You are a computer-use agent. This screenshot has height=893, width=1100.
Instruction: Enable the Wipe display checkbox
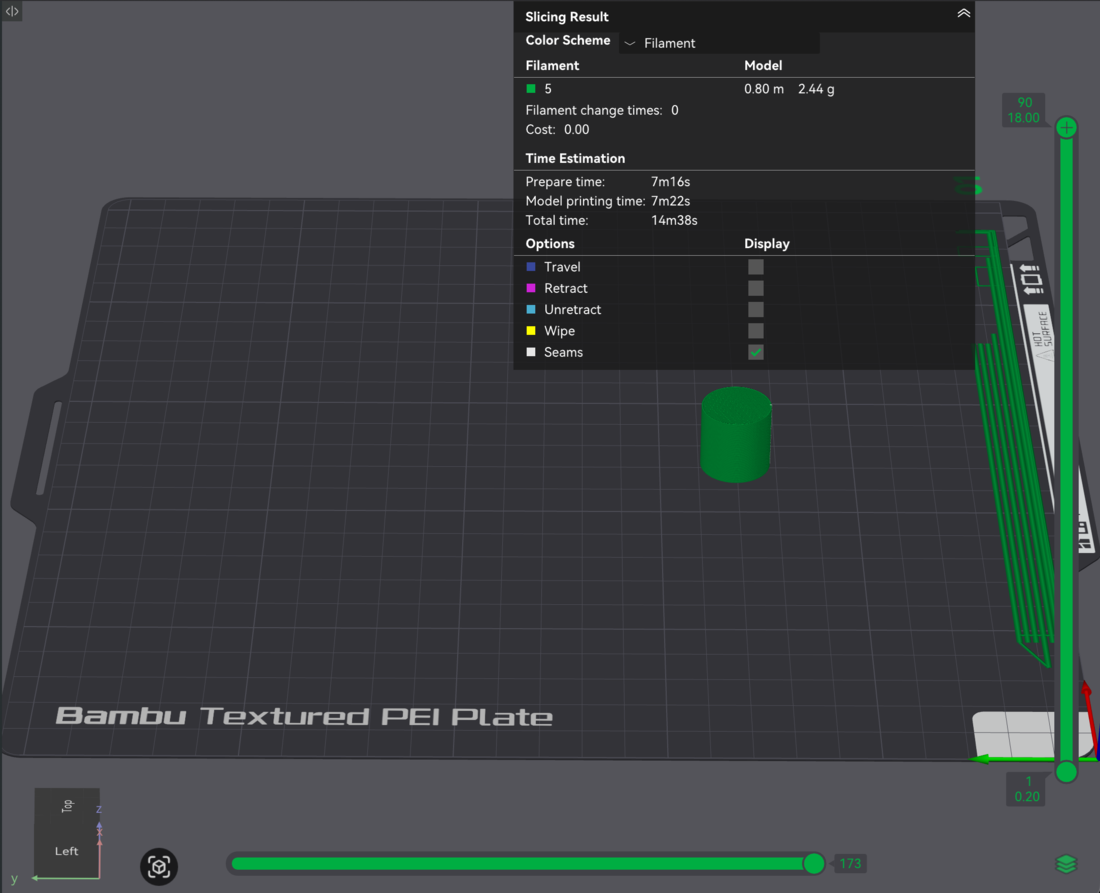[x=756, y=331]
